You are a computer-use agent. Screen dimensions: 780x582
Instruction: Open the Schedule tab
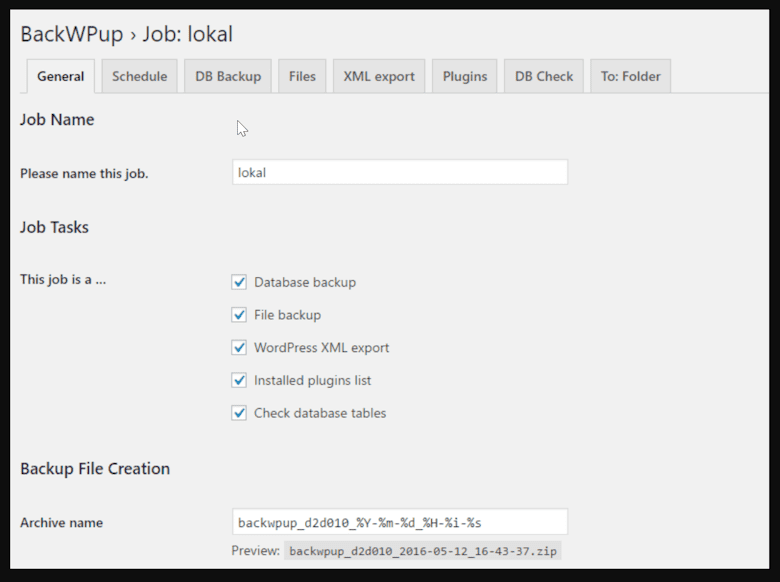pos(139,76)
